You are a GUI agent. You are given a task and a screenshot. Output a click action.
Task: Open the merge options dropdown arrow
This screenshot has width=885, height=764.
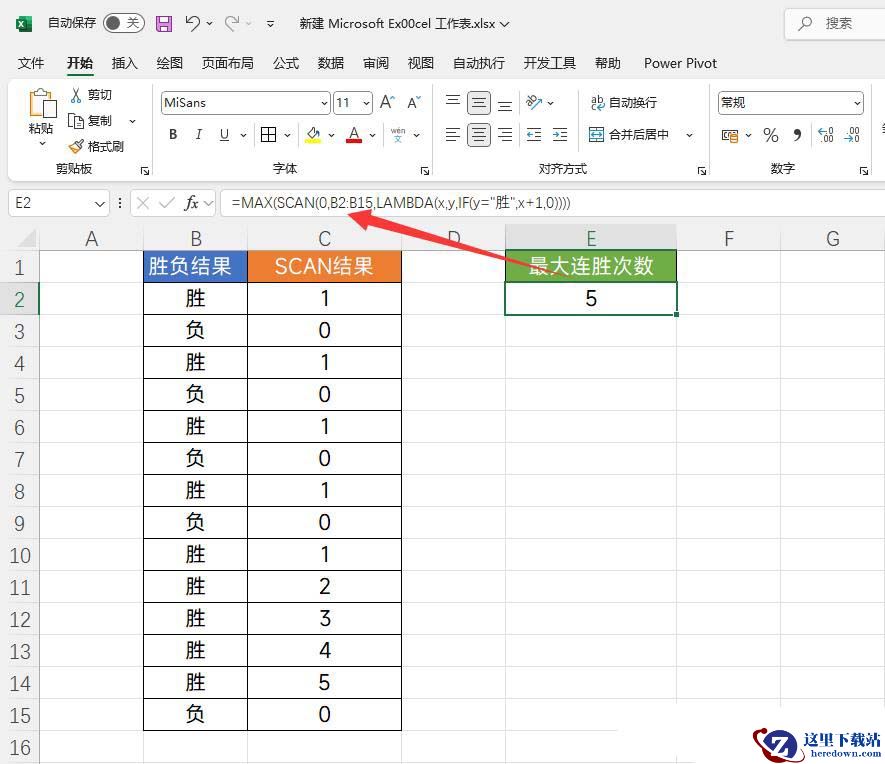click(689, 135)
